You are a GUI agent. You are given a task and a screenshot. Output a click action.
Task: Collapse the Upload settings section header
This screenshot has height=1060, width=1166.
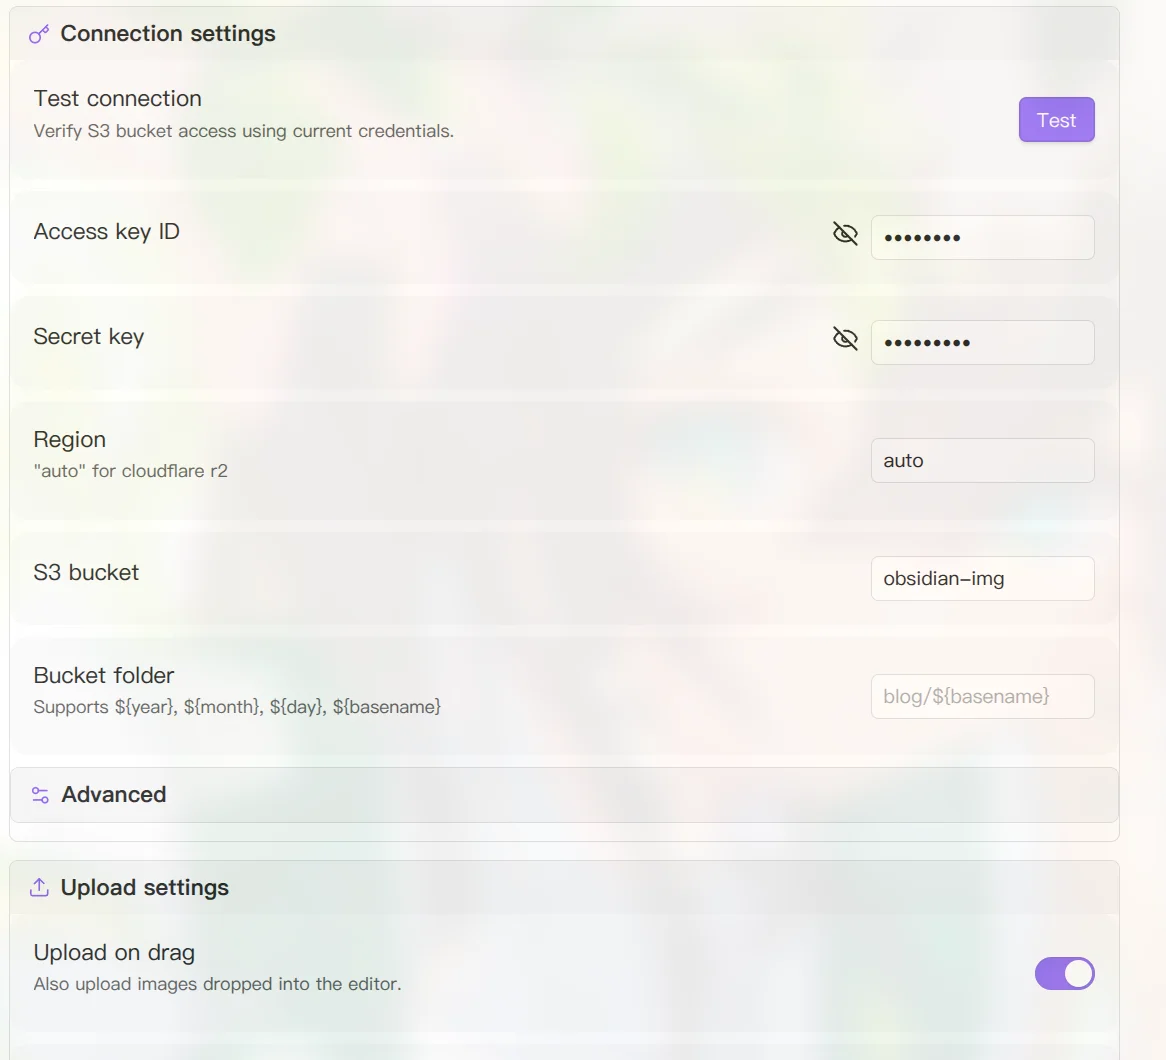pos(564,887)
